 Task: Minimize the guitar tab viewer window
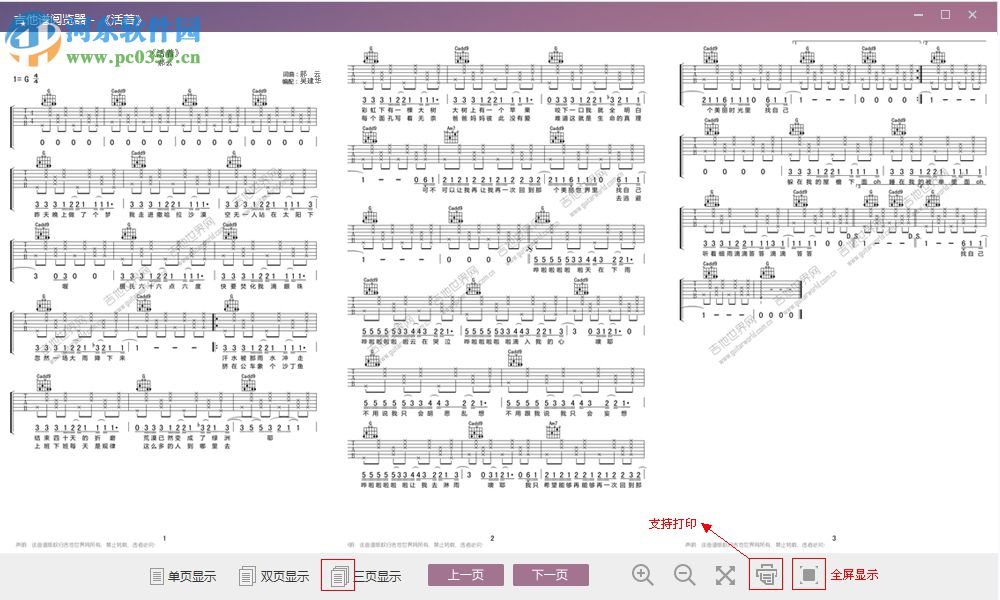918,15
